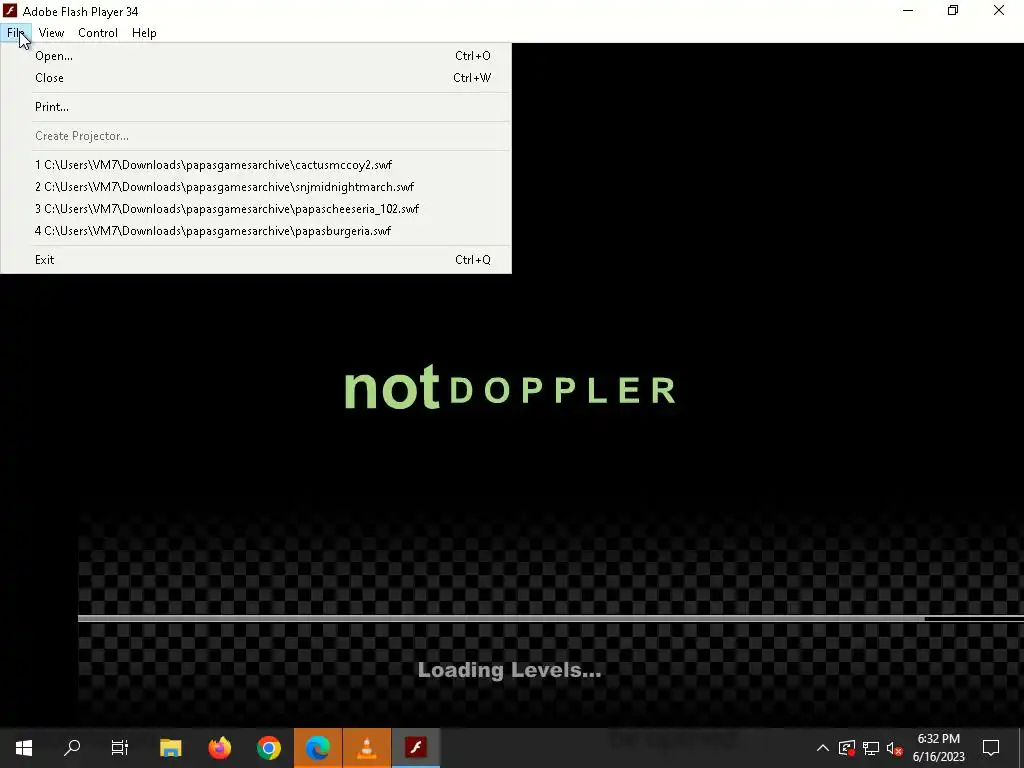Launch Google Chrome from the taskbar
Viewport: 1024px width, 768px height.
tap(268, 748)
